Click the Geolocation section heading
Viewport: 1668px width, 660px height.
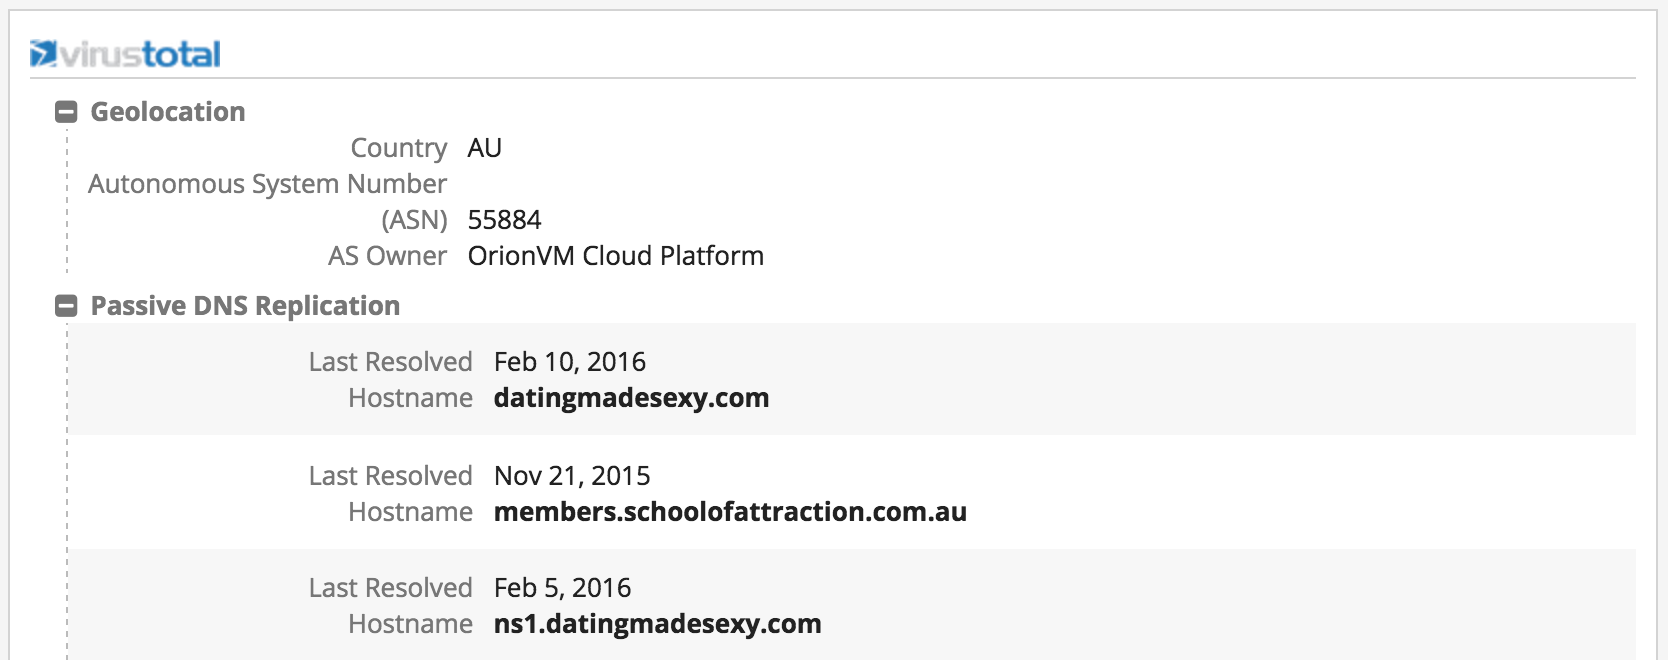click(x=168, y=112)
